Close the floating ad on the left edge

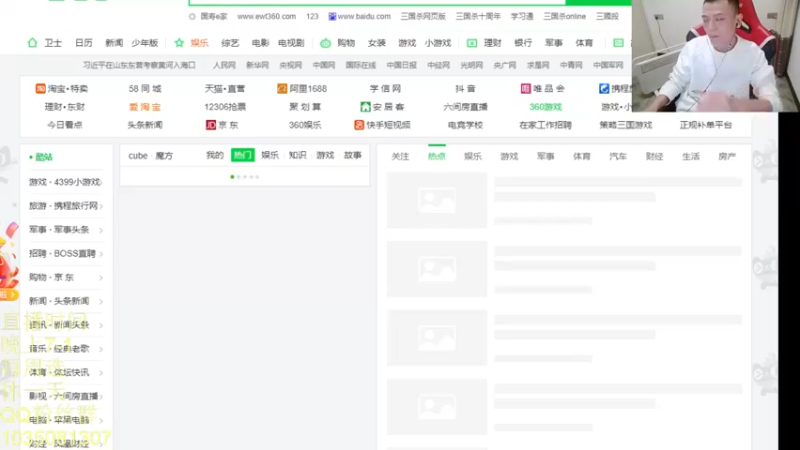click(14, 205)
